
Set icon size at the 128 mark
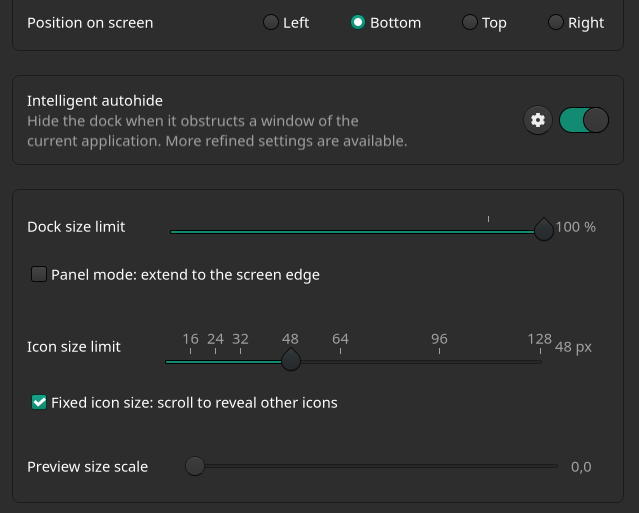[x=539, y=360]
